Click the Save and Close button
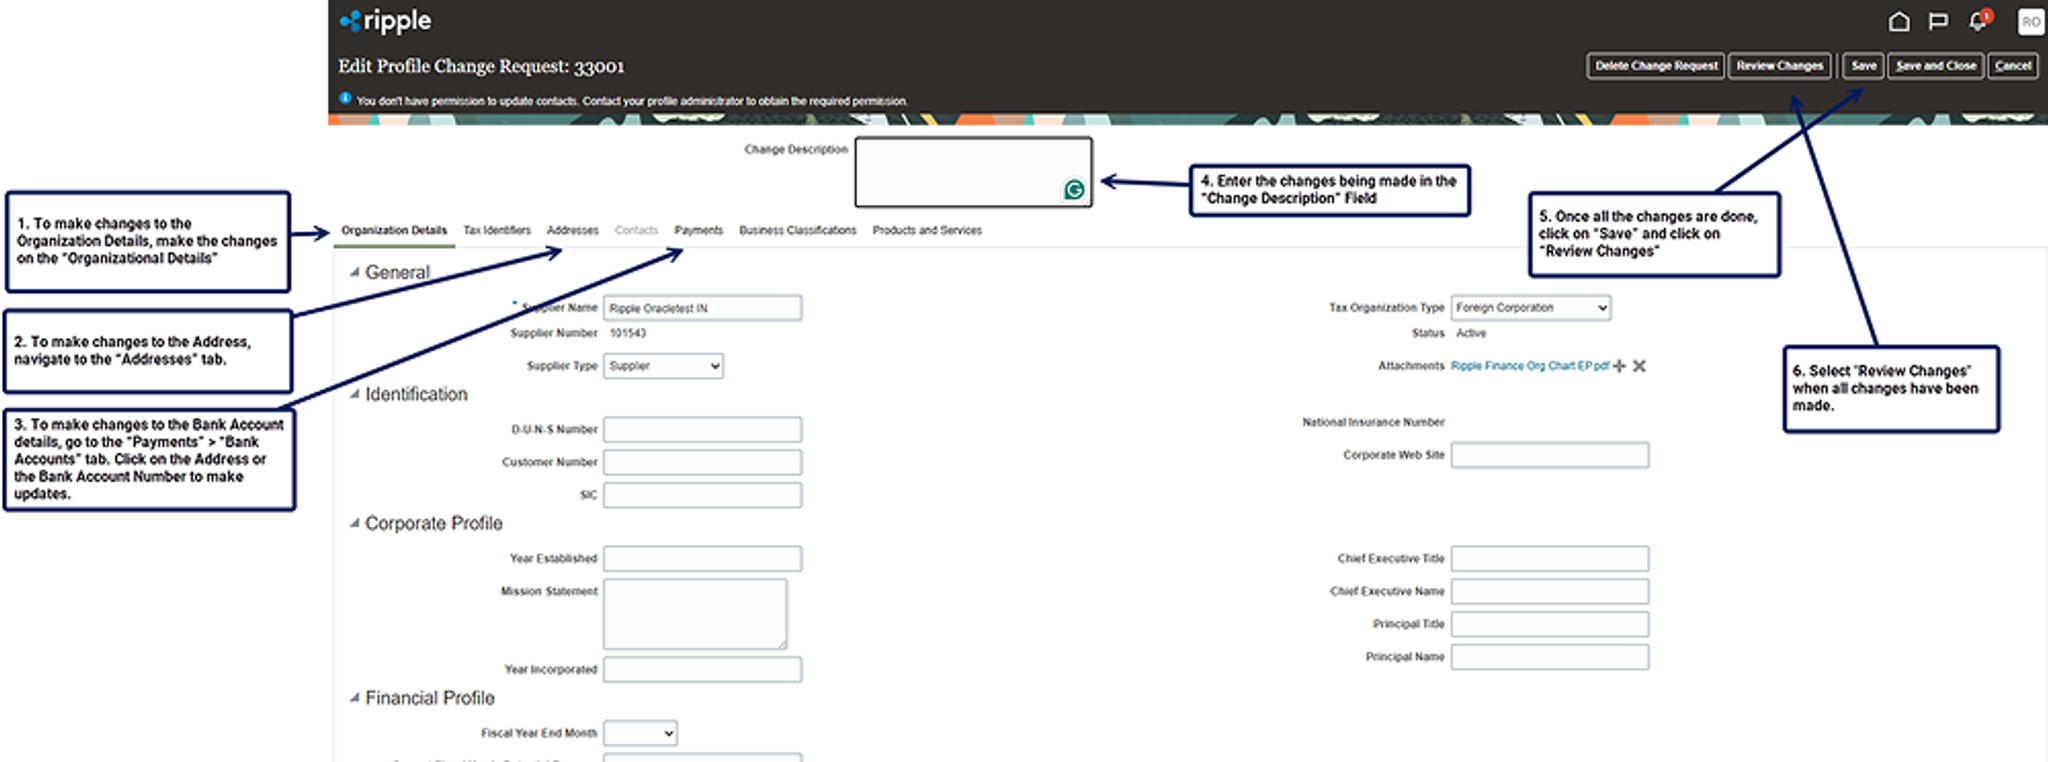Image resolution: width=2048 pixels, height=762 pixels. [x=1936, y=66]
